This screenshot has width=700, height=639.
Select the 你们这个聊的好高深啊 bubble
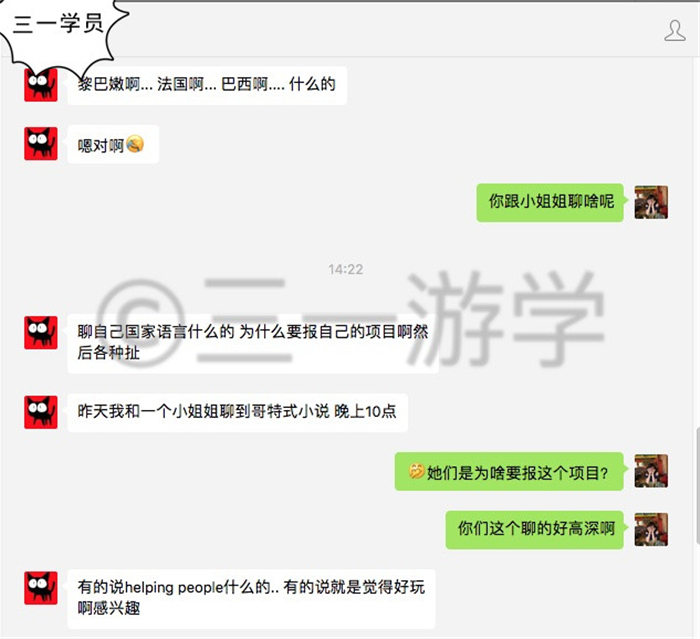pos(535,530)
